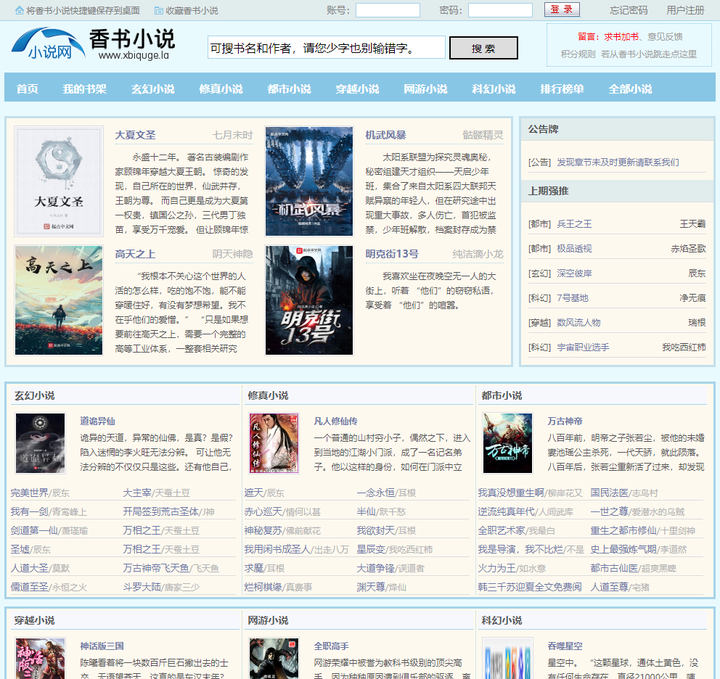Open 完美世界 in 玄幻小说 list
Screen dimensions: 720x679
click(29, 493)
